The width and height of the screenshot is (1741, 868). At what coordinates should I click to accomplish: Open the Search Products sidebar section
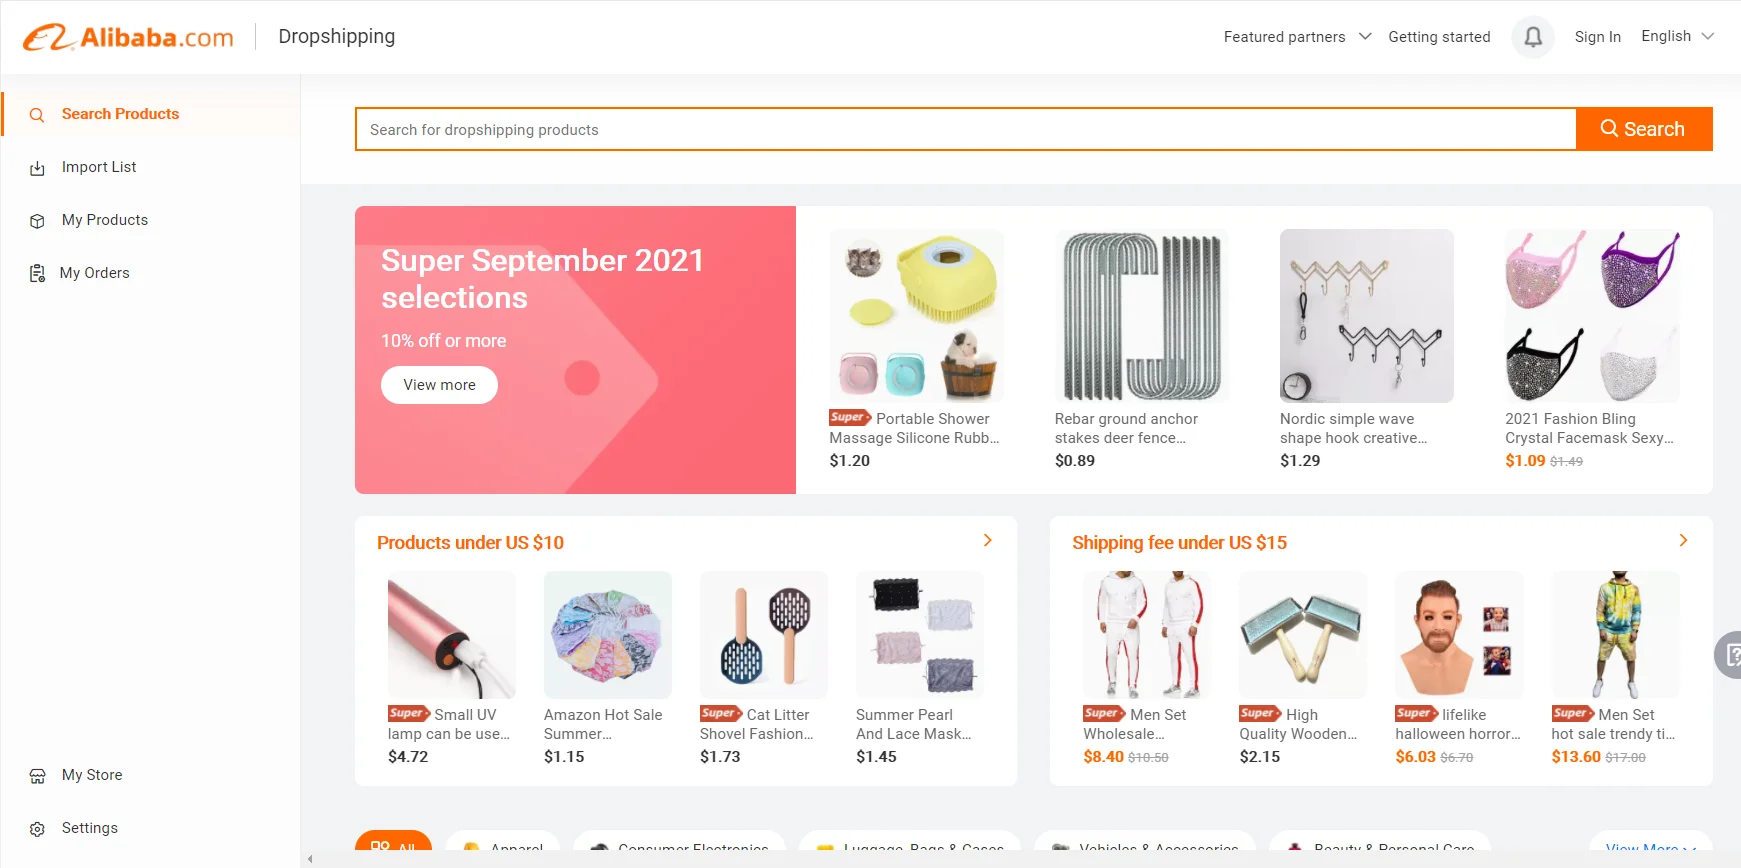[x=120, y=114]
